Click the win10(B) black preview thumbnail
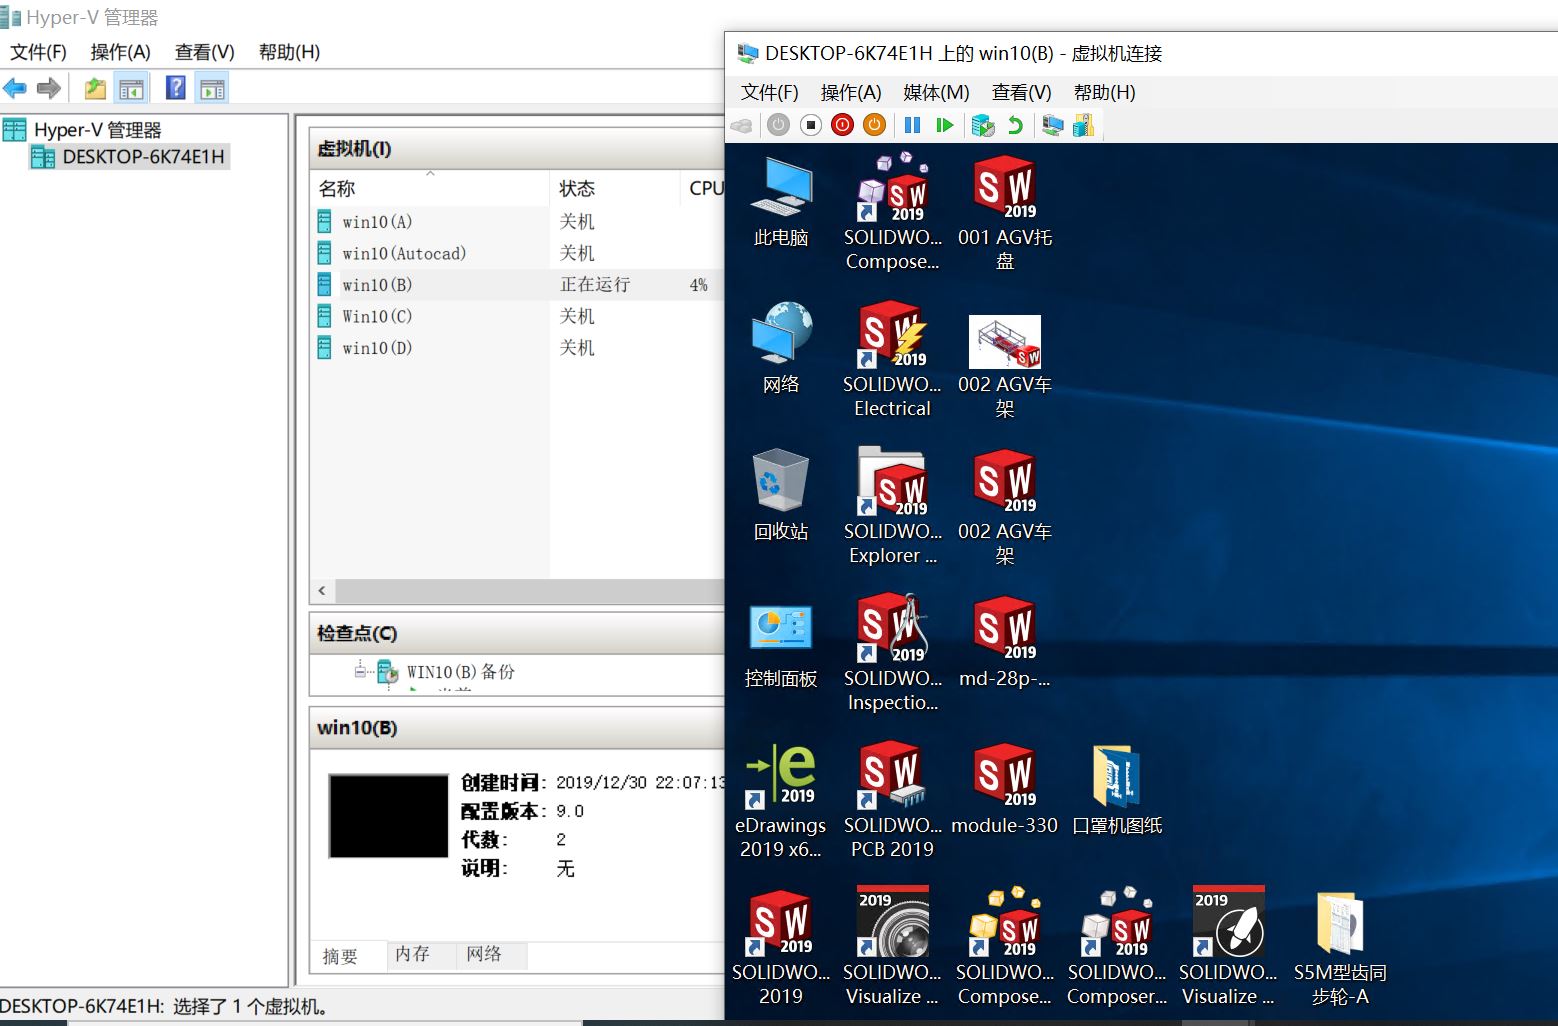Viewport: 1558px width, 1026px height. [x=388, y=815]
